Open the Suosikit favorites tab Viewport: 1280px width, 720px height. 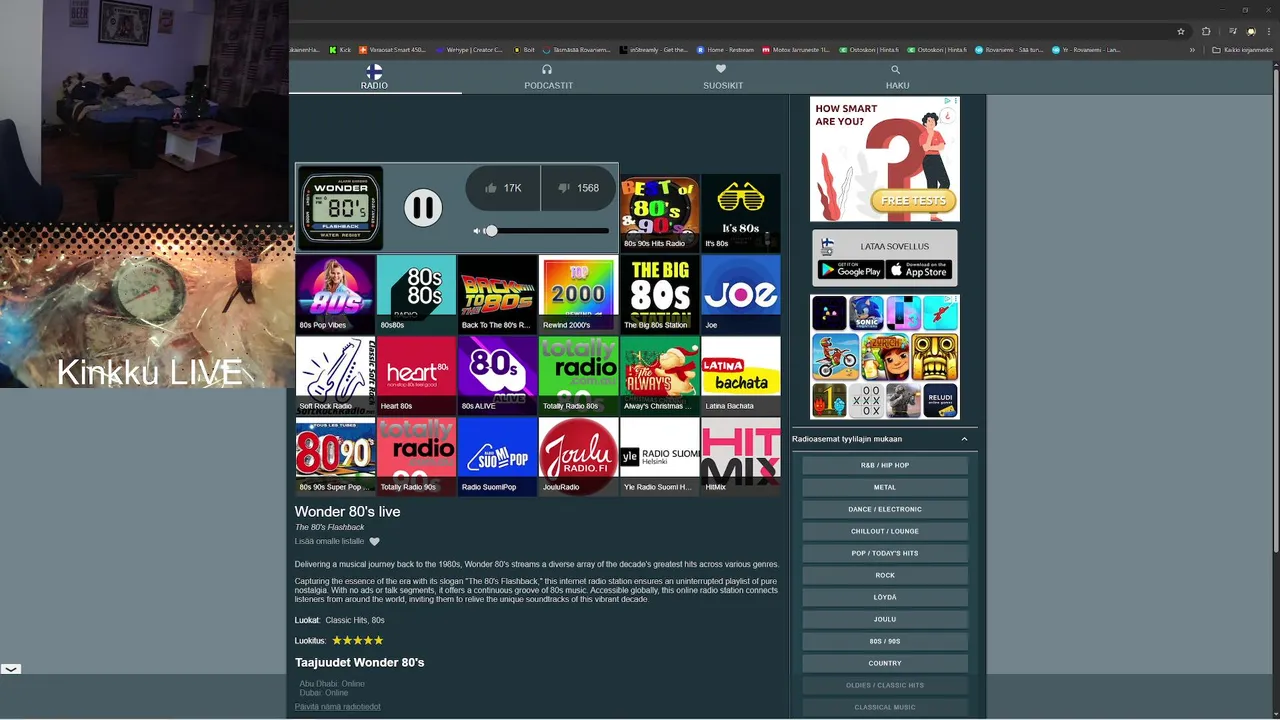pyautogui.click(x=722, y=77)
